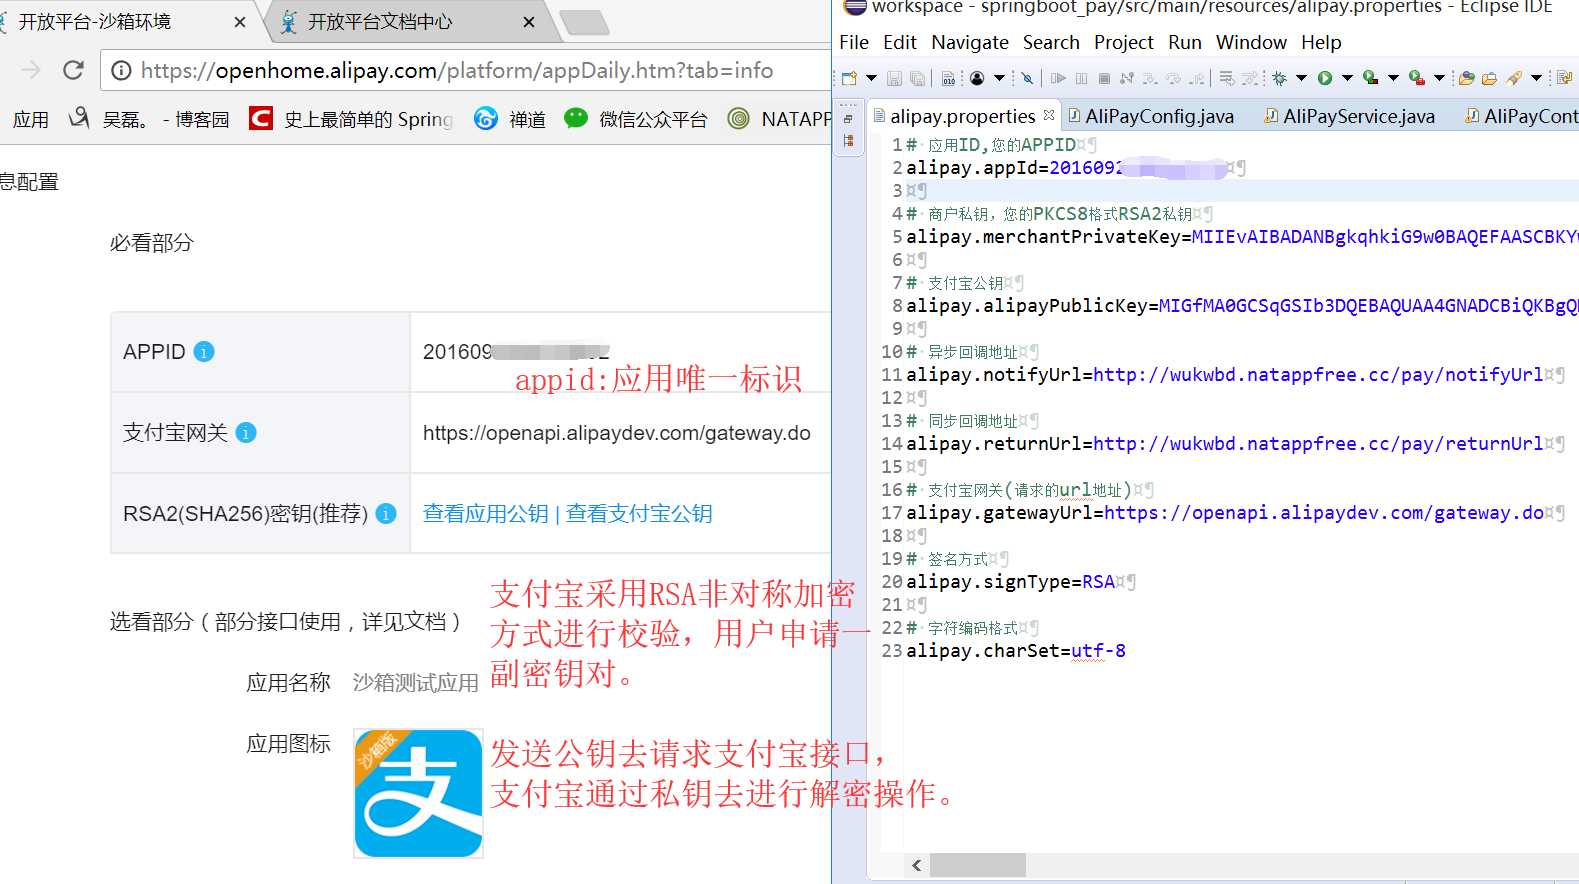Open the Run configurations dropdown arrow
Screen dimensions: 1579x884
click(1347, 78)
